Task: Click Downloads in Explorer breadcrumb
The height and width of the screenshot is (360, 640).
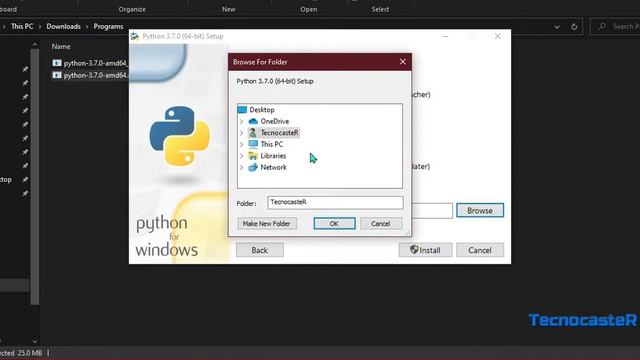Action: pyautogui.click(x=63, y=27)
